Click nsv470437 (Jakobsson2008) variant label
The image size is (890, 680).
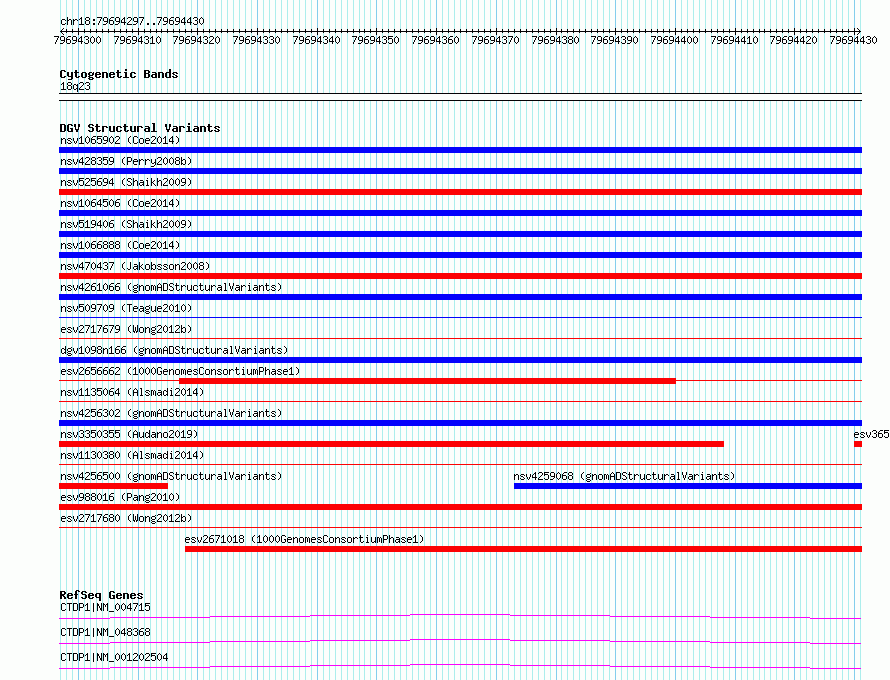(135, 266)
